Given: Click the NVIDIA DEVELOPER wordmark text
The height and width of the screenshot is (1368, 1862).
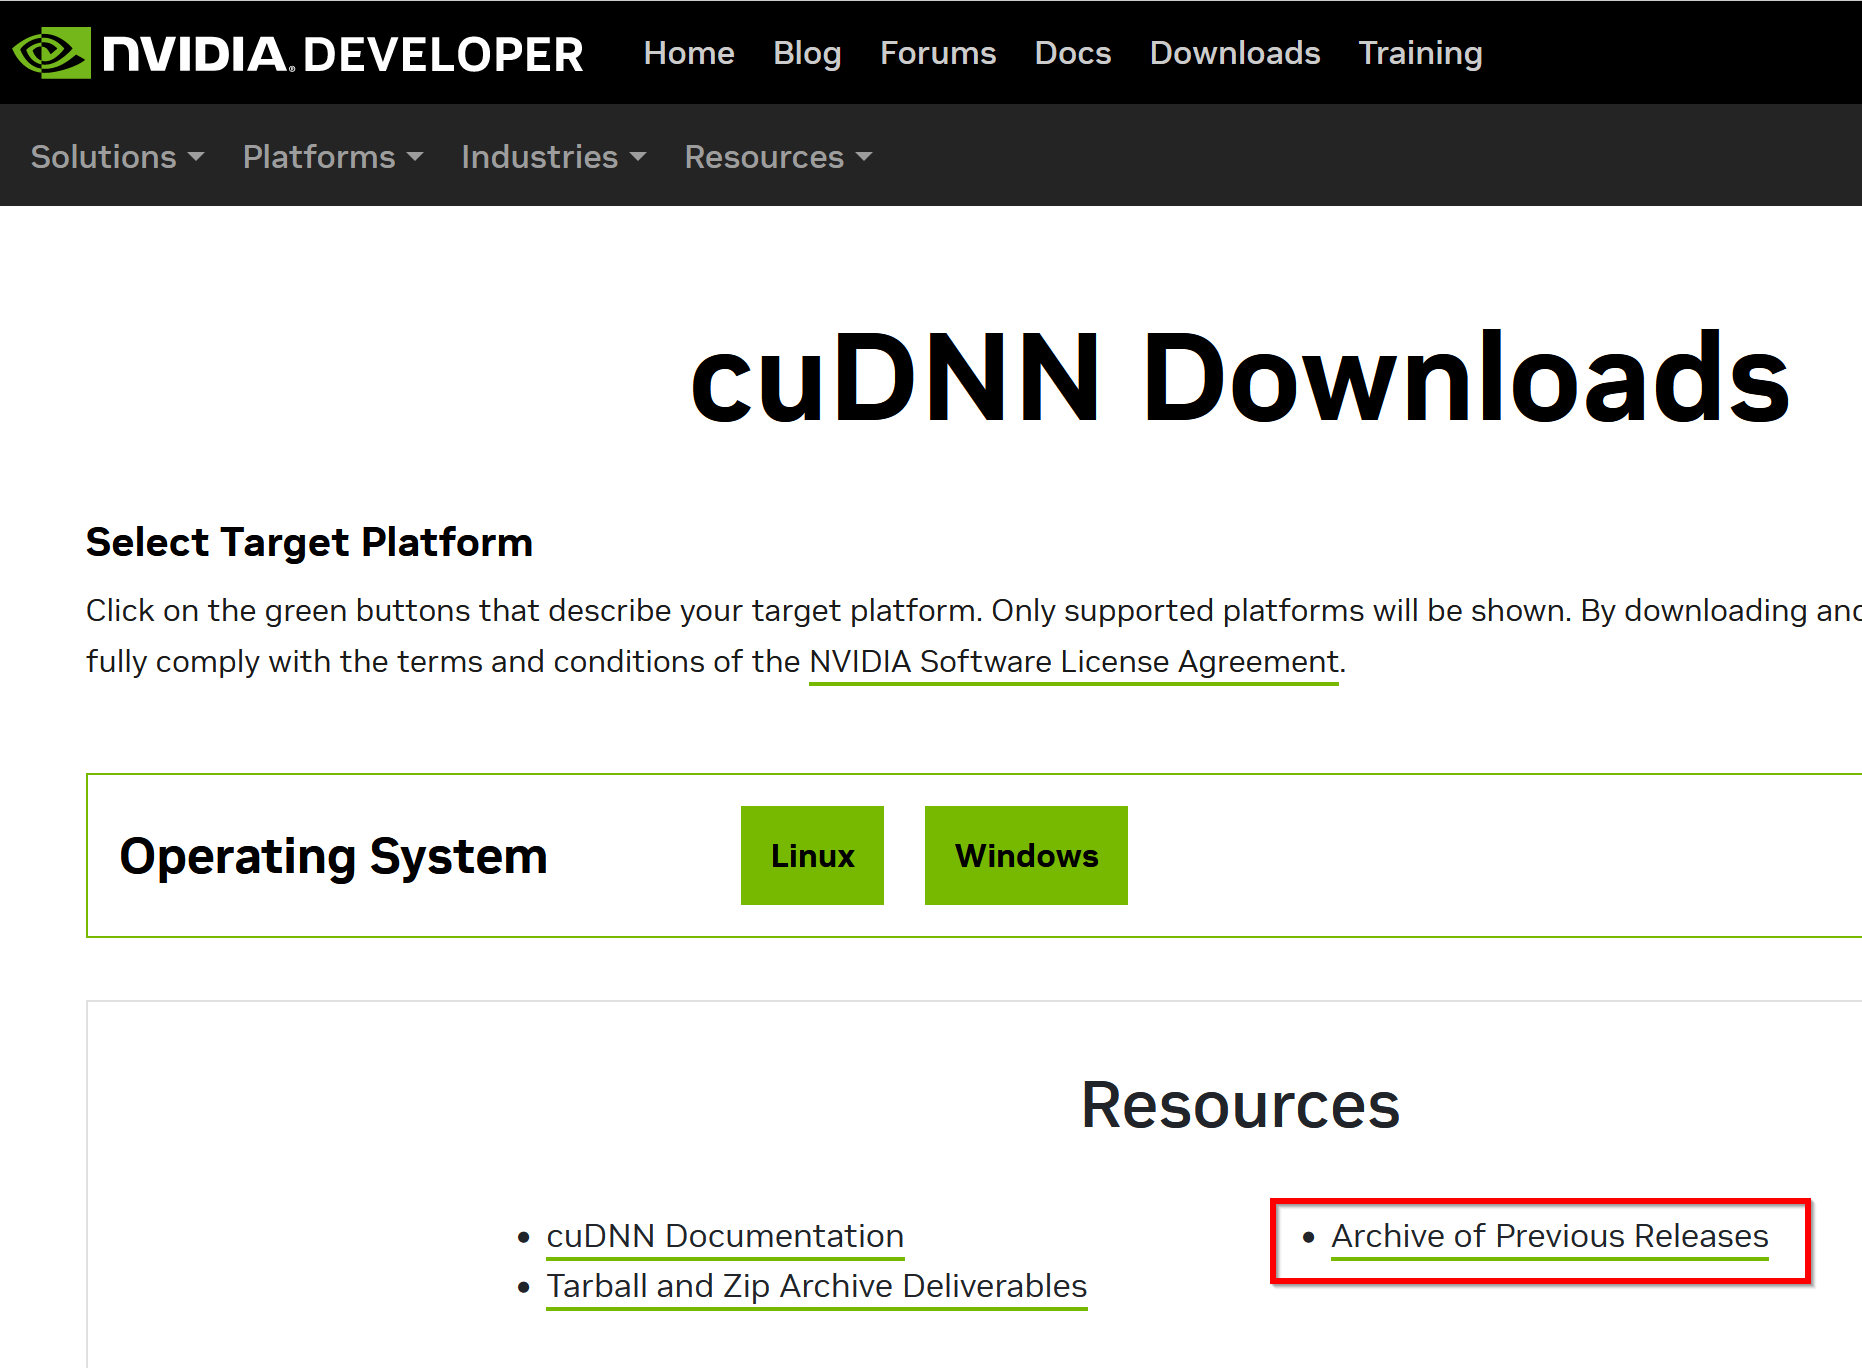Looking at the screenshot, I should [343, 54].
